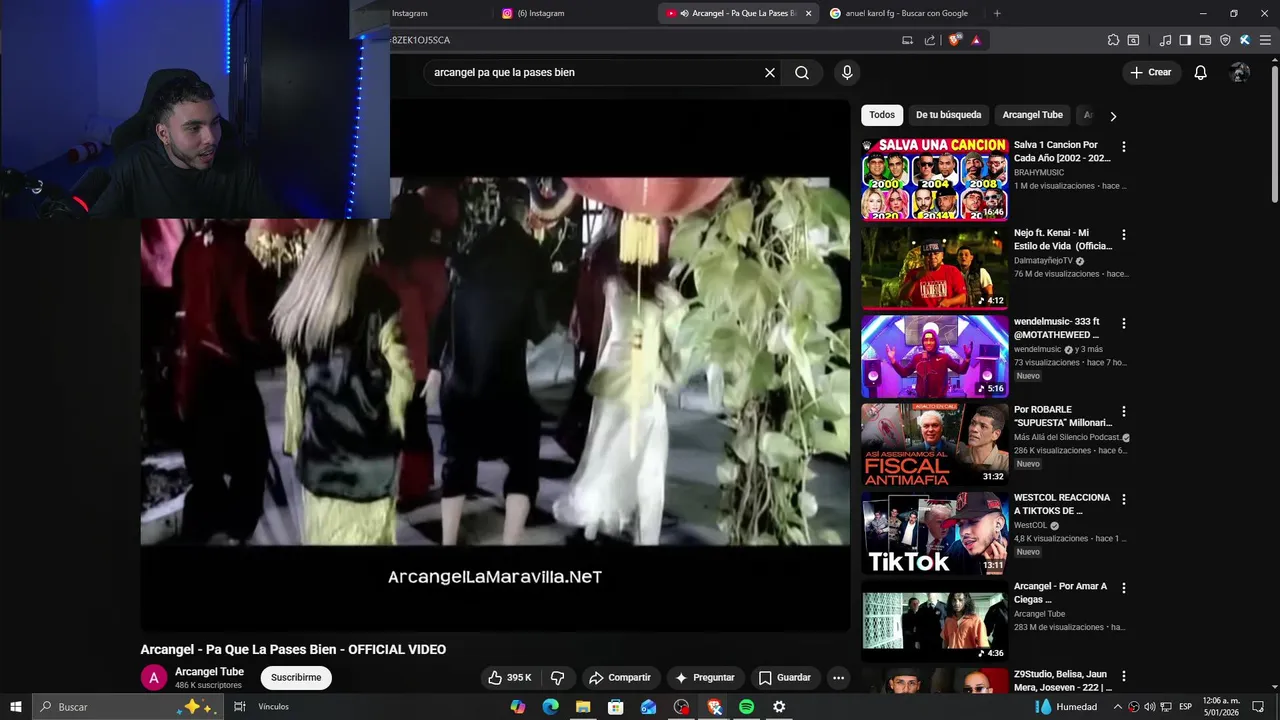
Task: Click the YouTube search input field
Action: tap(595, 72)
